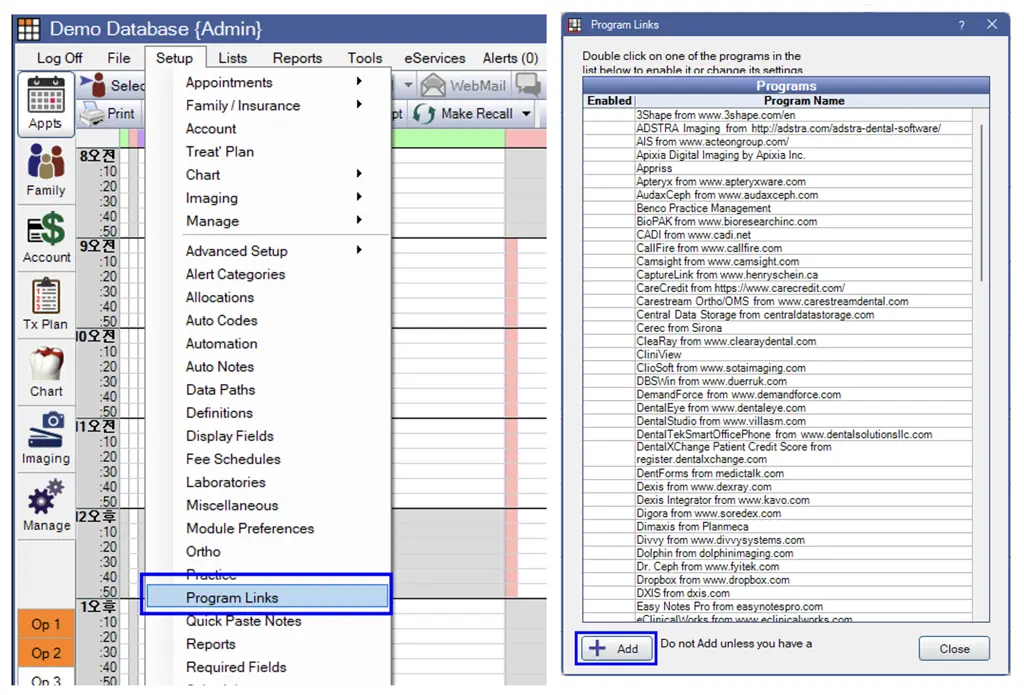Open the Manage gears icon
Screen dimensions: 1024x695
[x=46, y=496]
